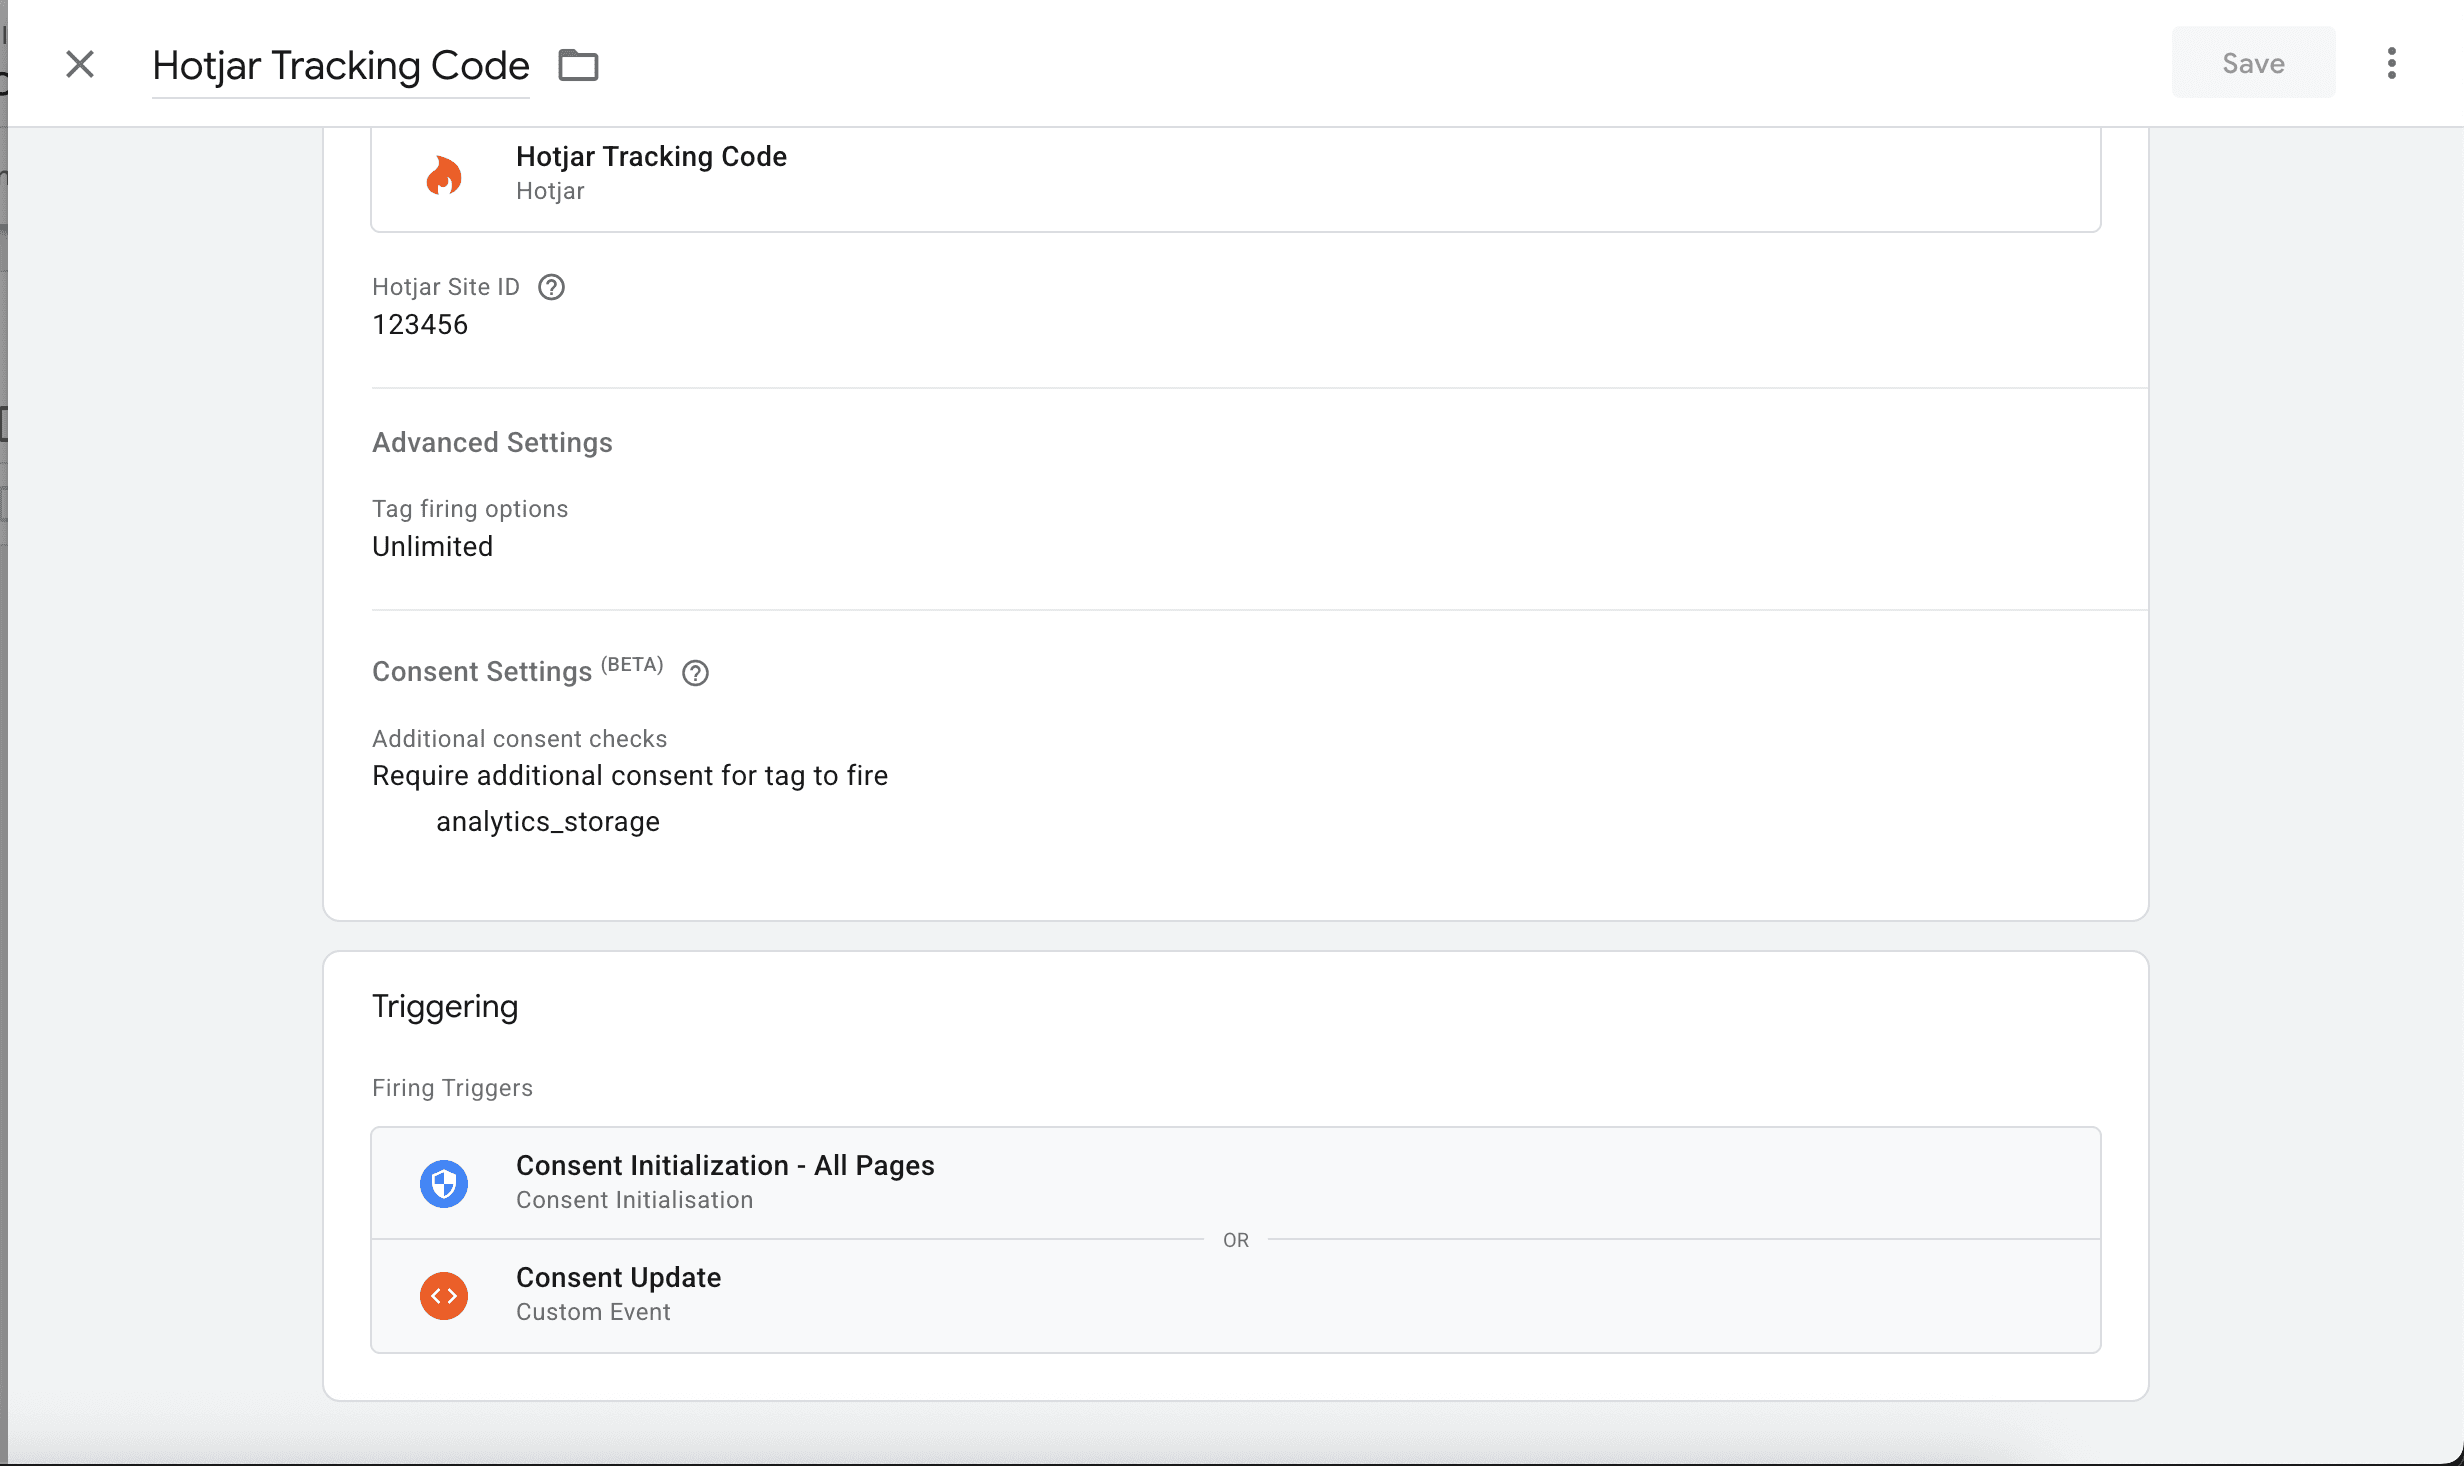This screenshot has width=2464, height=1466.
Task: Open the Advanced Settings section
Action: tap(492, 443)
